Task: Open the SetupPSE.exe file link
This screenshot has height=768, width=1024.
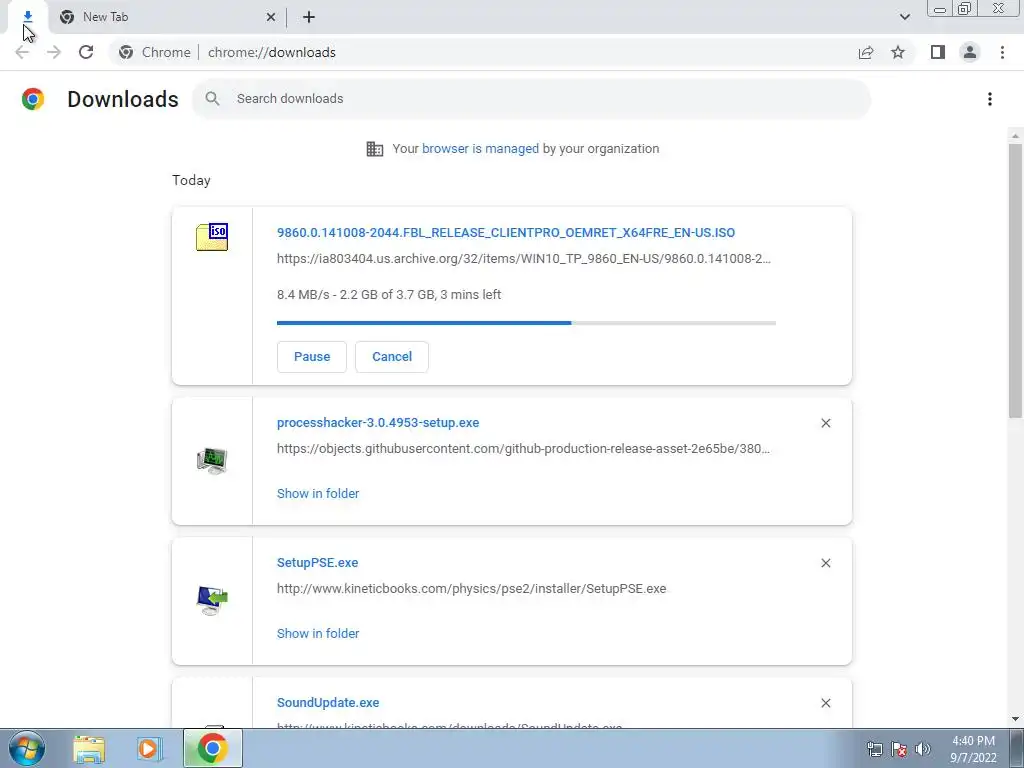Action: pos(317,562)
